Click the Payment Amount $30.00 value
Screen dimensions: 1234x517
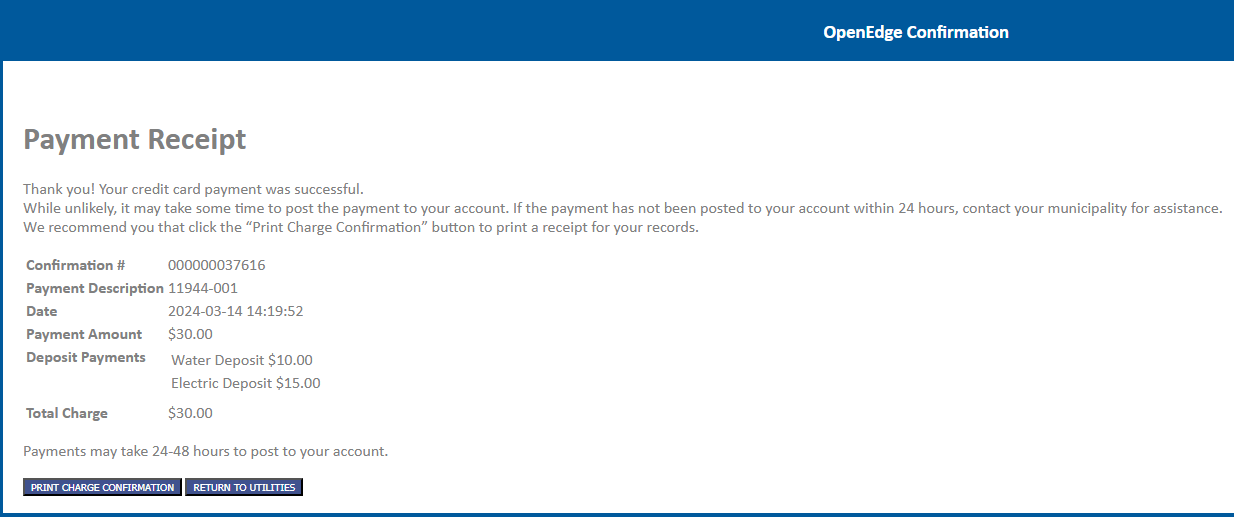[190, 334]
